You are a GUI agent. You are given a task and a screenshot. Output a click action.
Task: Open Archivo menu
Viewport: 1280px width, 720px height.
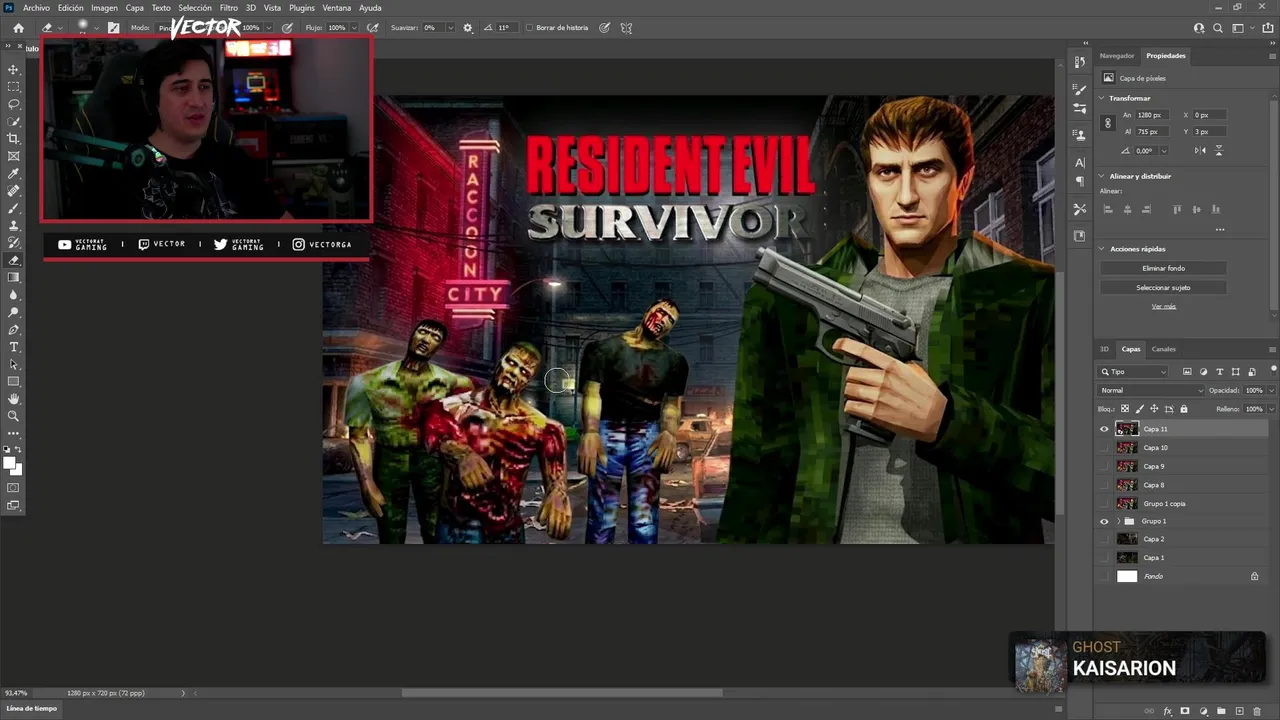point(36,7)
